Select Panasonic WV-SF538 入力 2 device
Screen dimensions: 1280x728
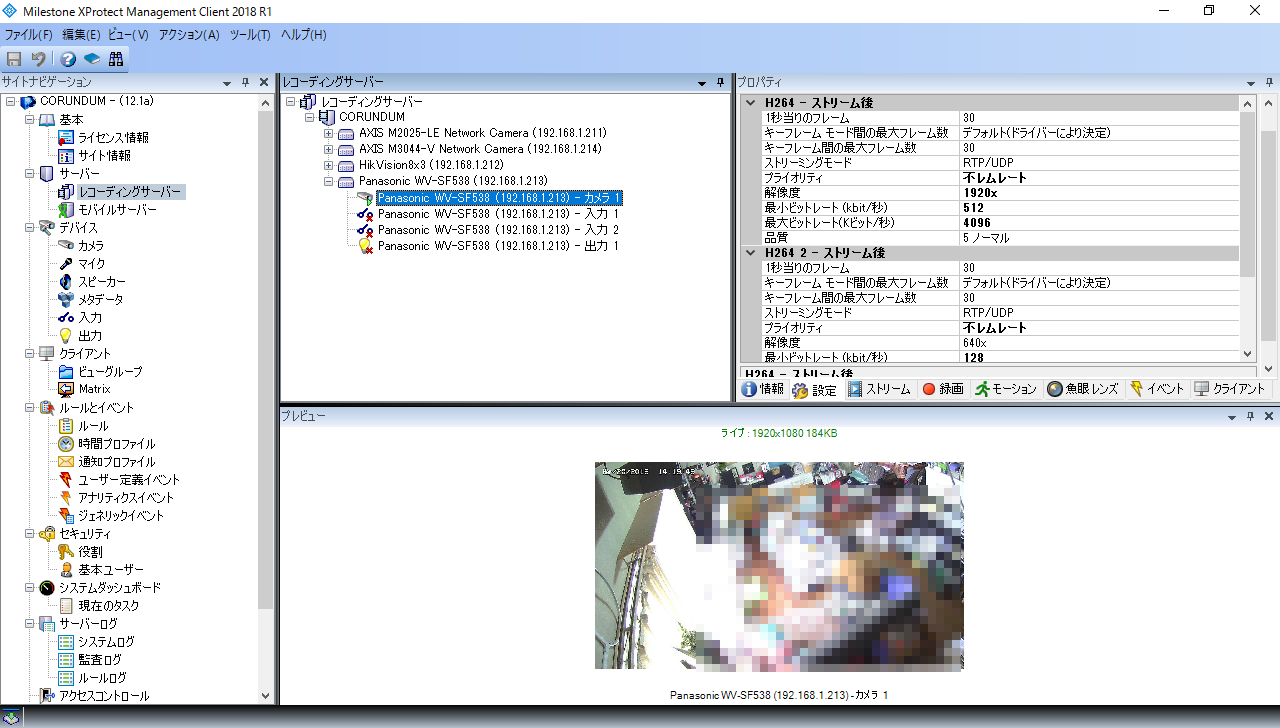[498, 230]
